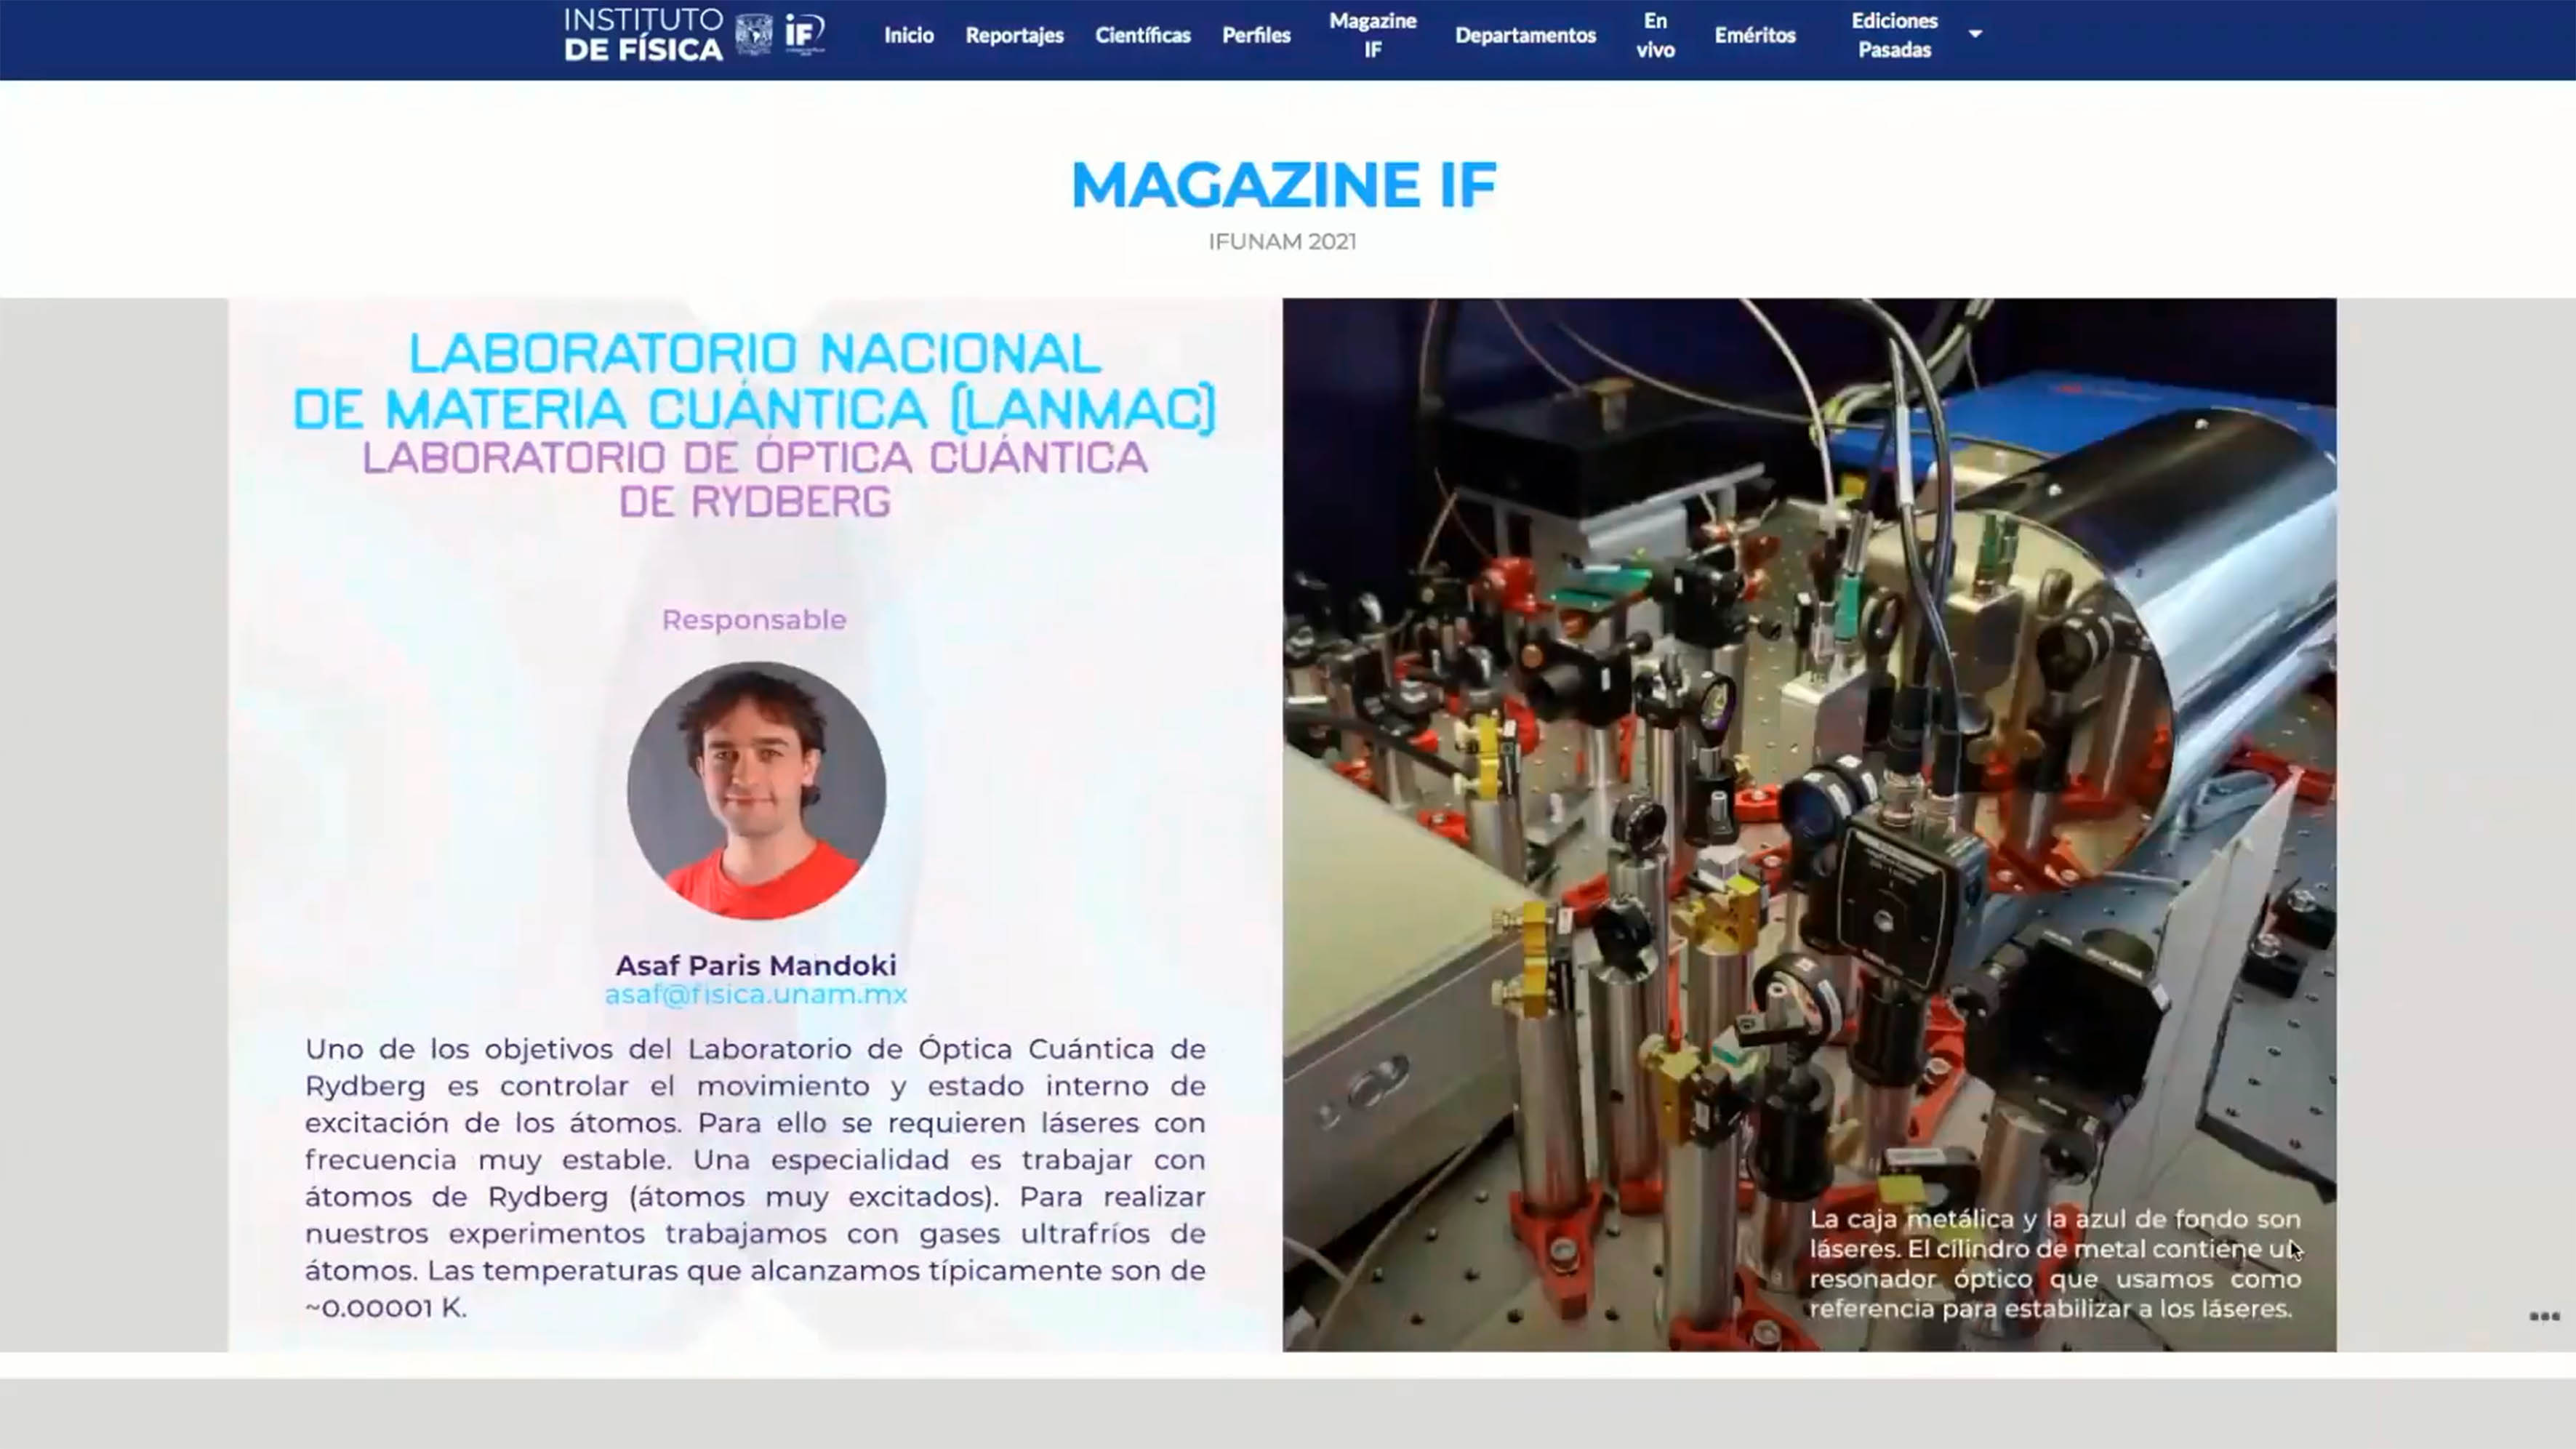The image size is (2576, 1449).
Task: Click the Responsable label
Action: click(754, 620)
